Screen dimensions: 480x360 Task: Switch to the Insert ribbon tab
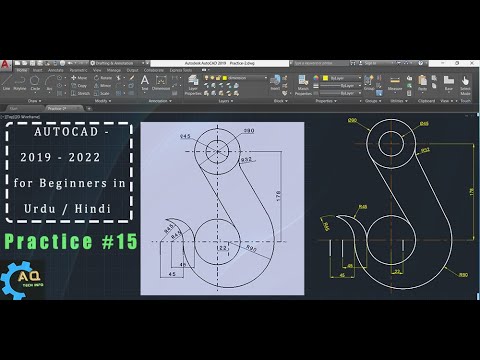[38, 70]
